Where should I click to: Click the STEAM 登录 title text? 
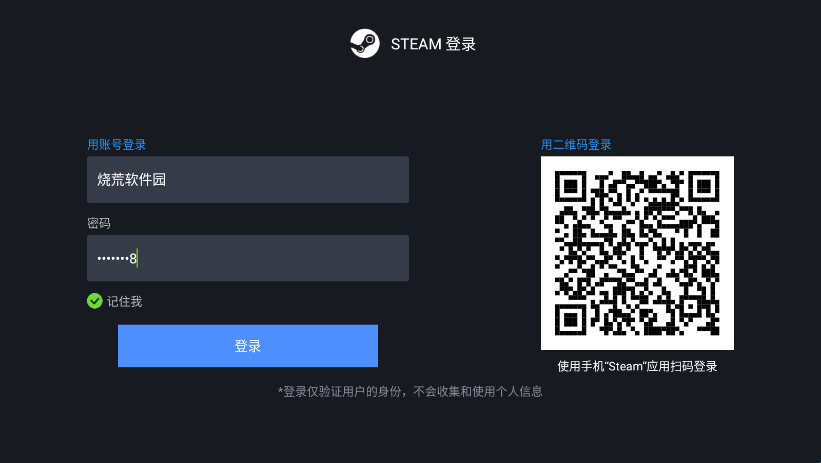click(433, 44)
